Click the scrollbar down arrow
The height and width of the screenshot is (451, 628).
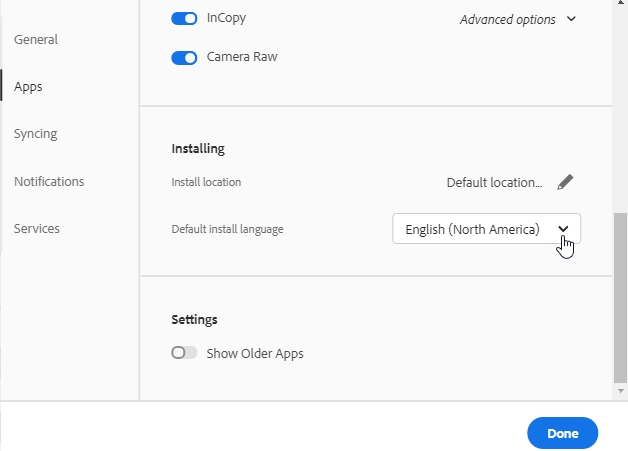(620, 391)
